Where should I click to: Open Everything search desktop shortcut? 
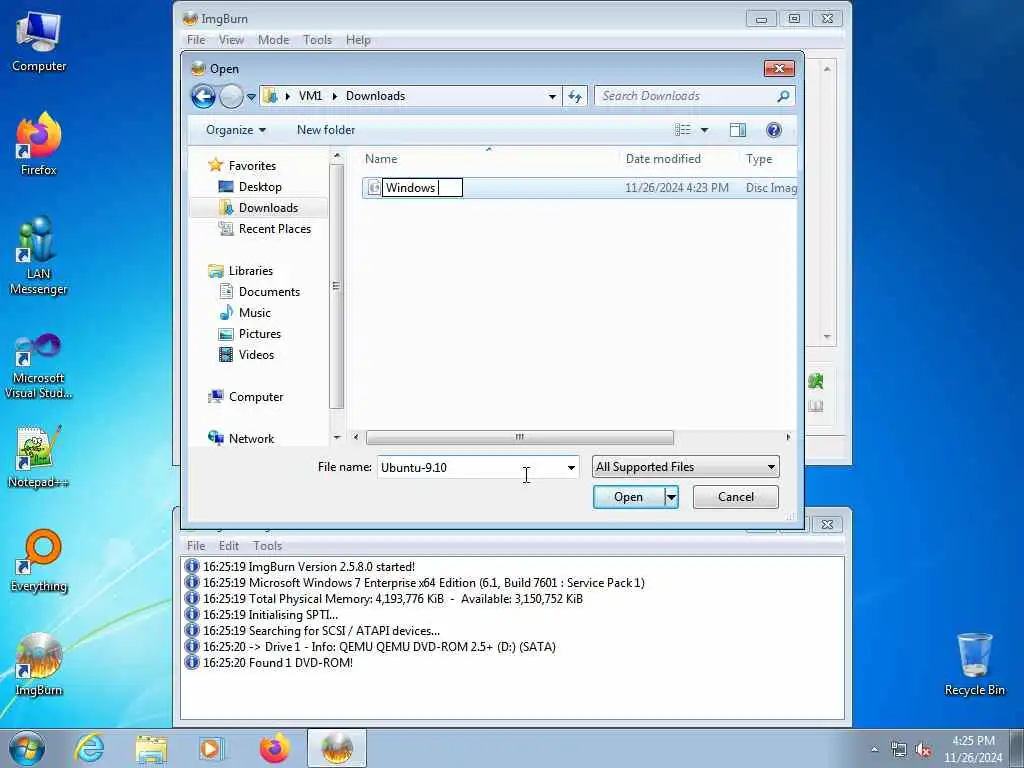(39, 561)
